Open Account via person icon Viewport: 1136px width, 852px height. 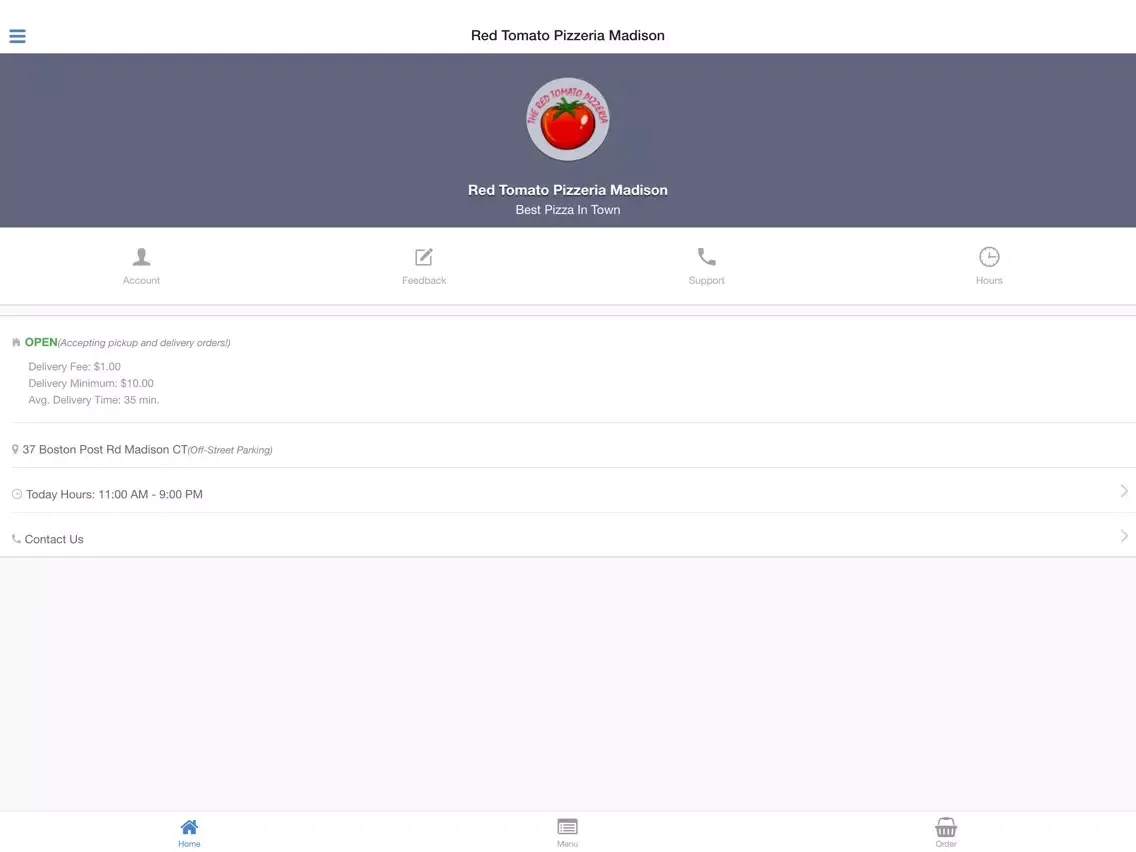pos(141,257)
